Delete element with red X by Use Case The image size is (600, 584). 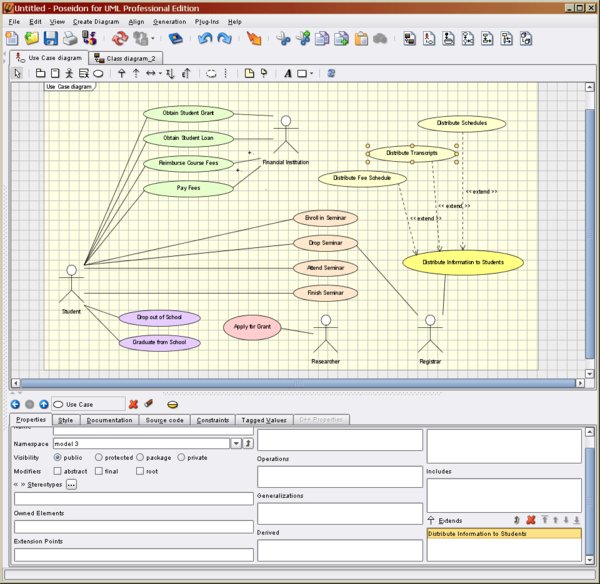click(x=133, y=404)
